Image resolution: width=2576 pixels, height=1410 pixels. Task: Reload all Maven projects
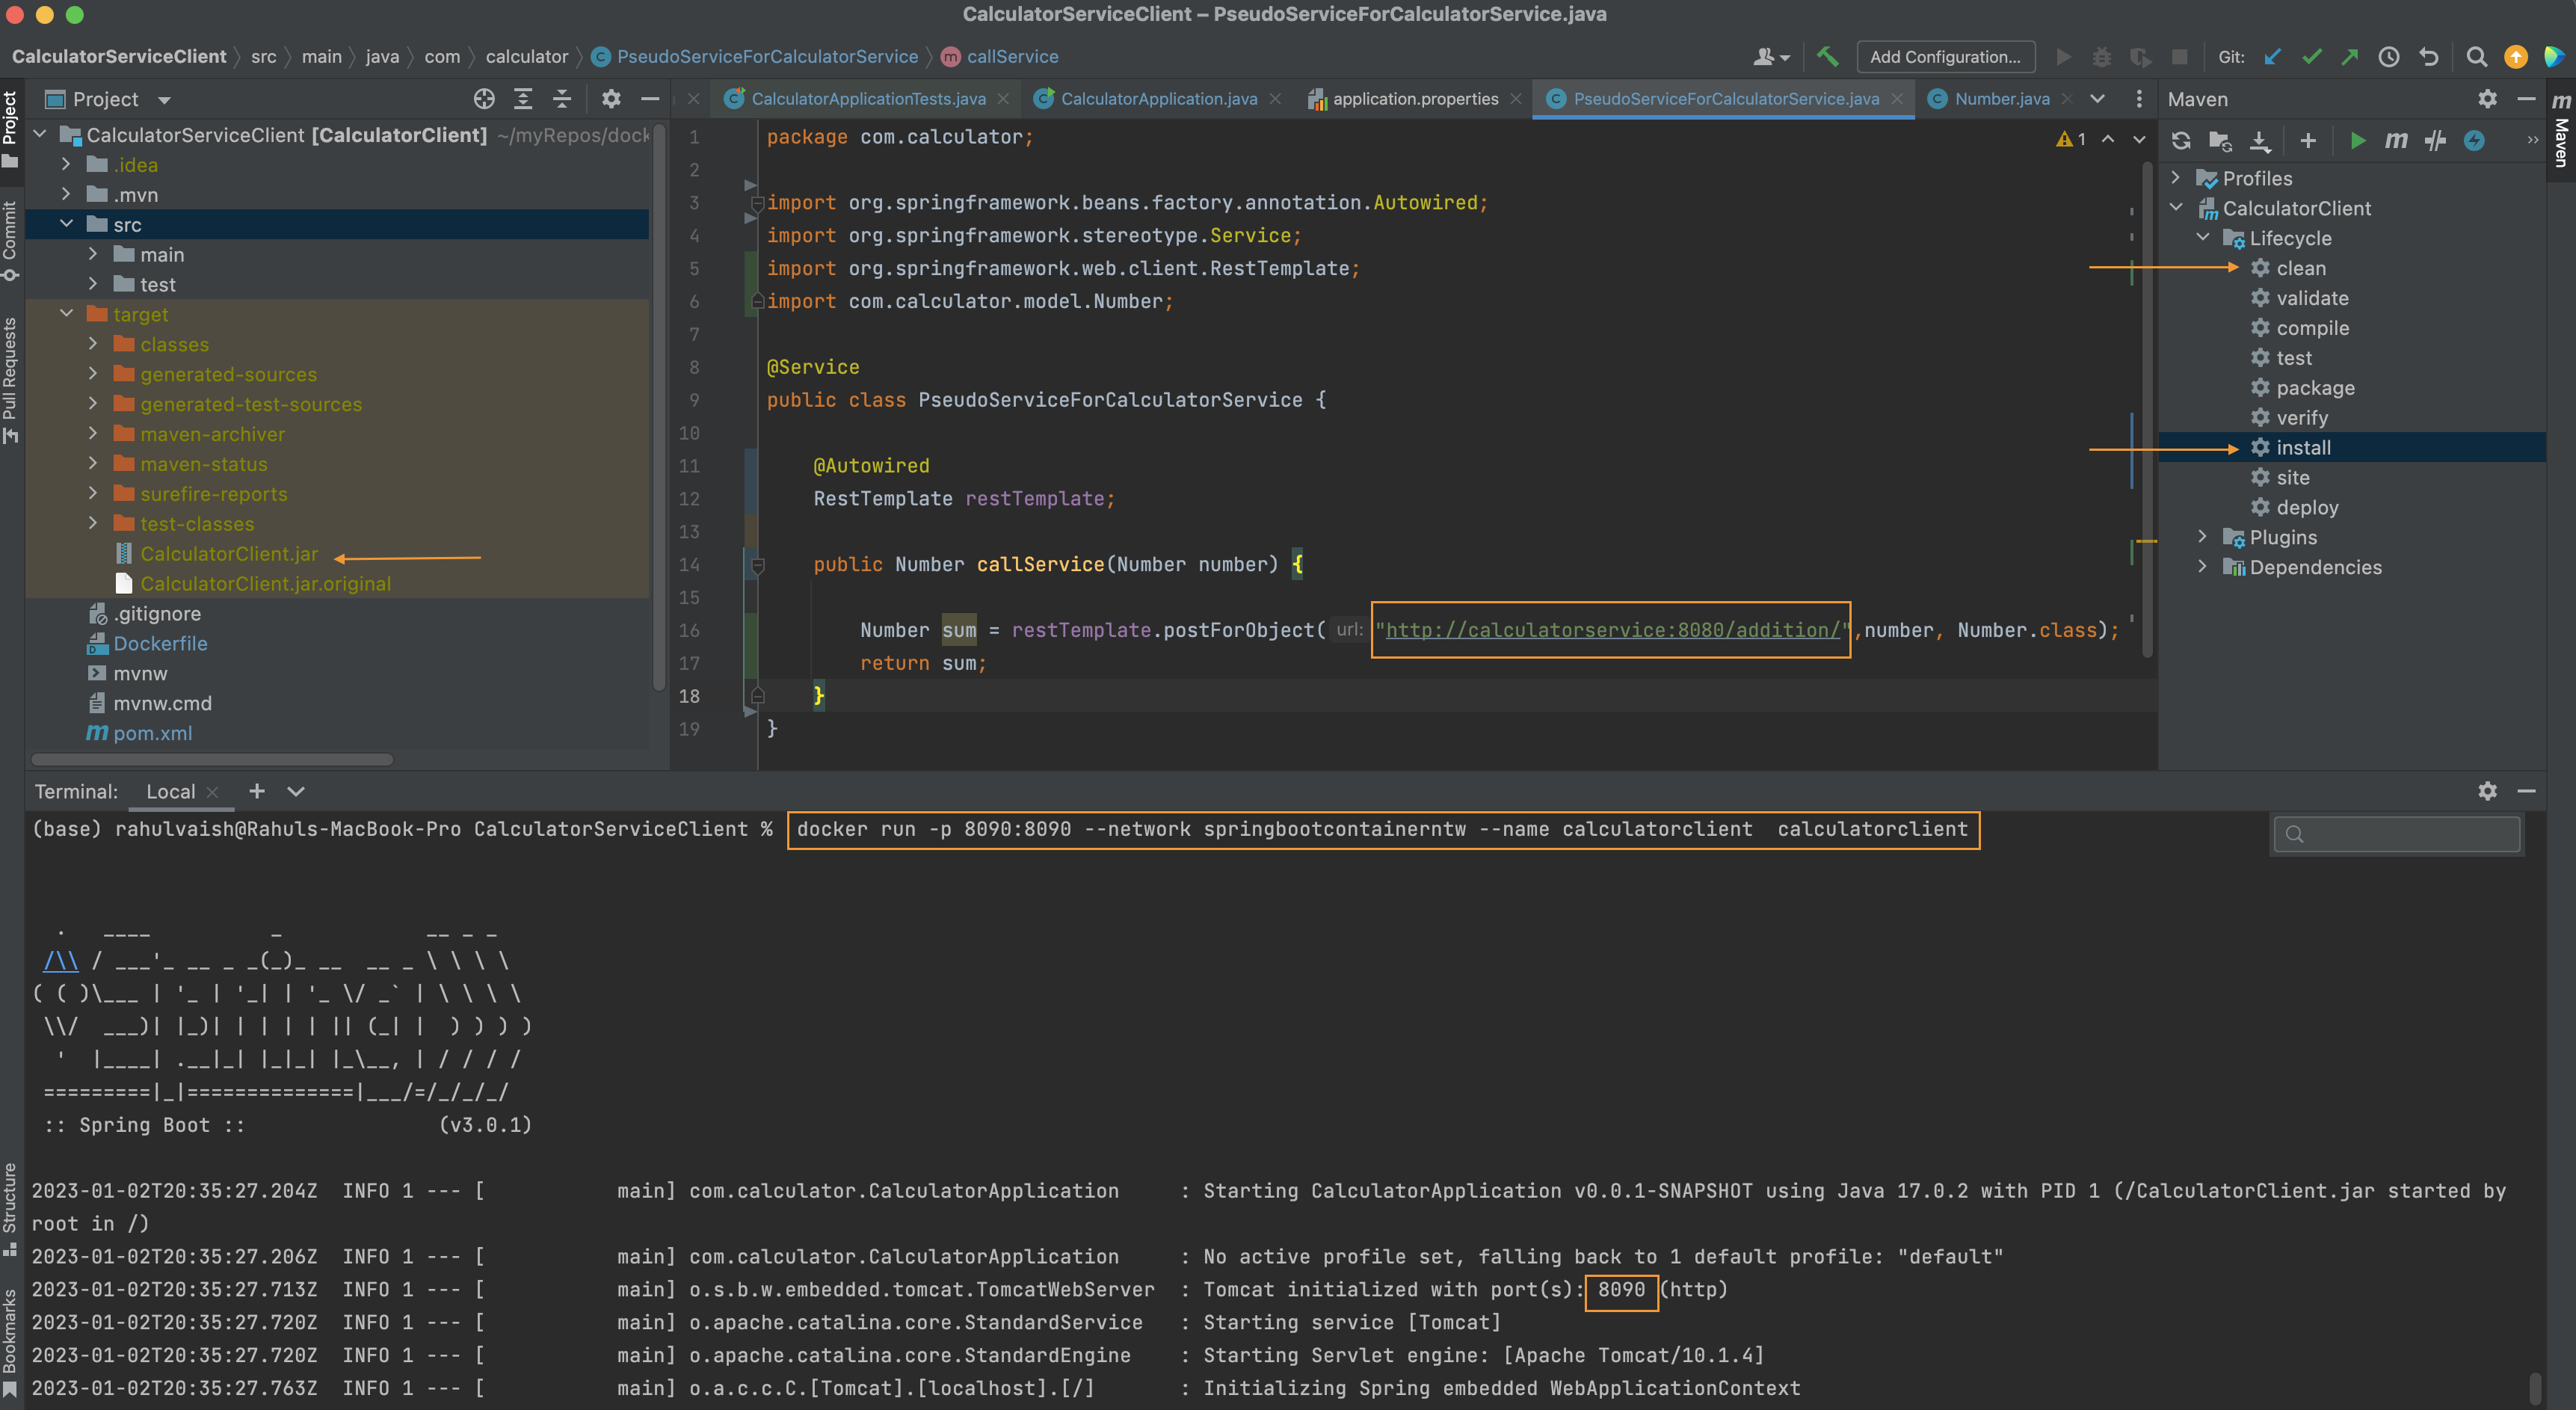click(2181, 141)
